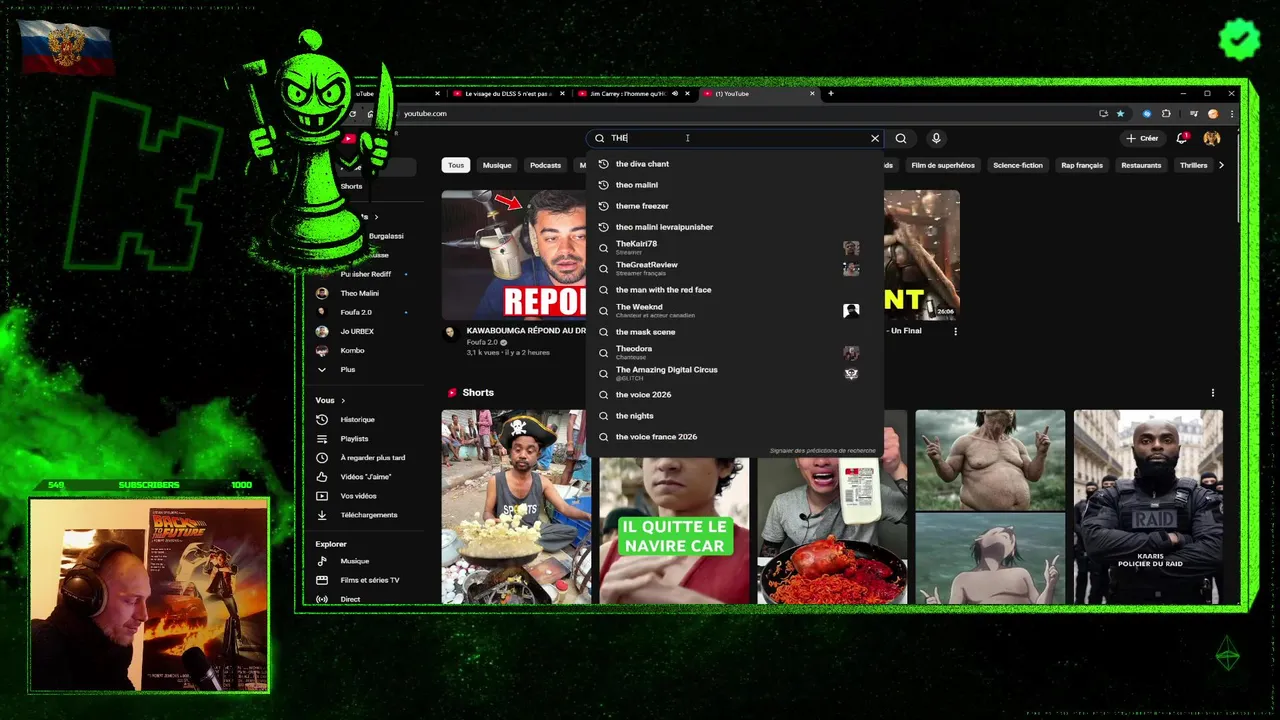Screen dimensions: 1280x720
Task: Open the Shorts shelf options menu
Action: 1213,393
